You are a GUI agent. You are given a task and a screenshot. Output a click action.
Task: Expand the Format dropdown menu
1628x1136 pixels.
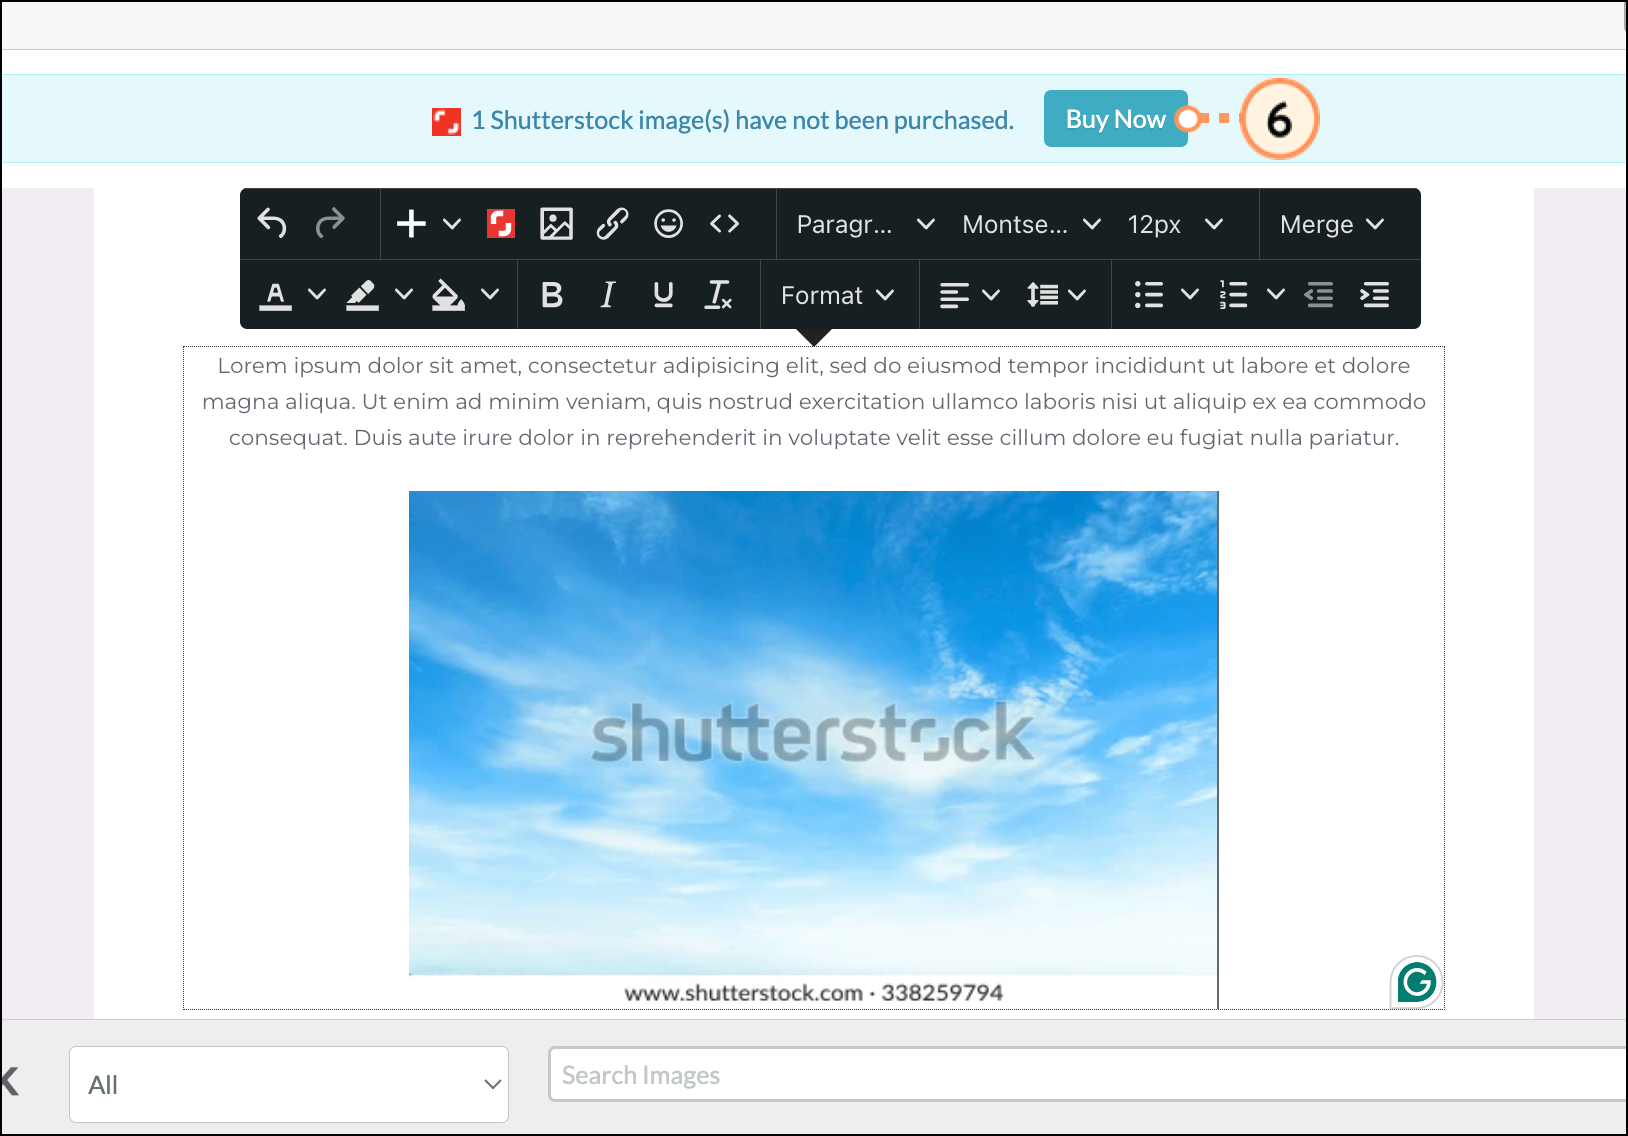[x=838, y=295]
